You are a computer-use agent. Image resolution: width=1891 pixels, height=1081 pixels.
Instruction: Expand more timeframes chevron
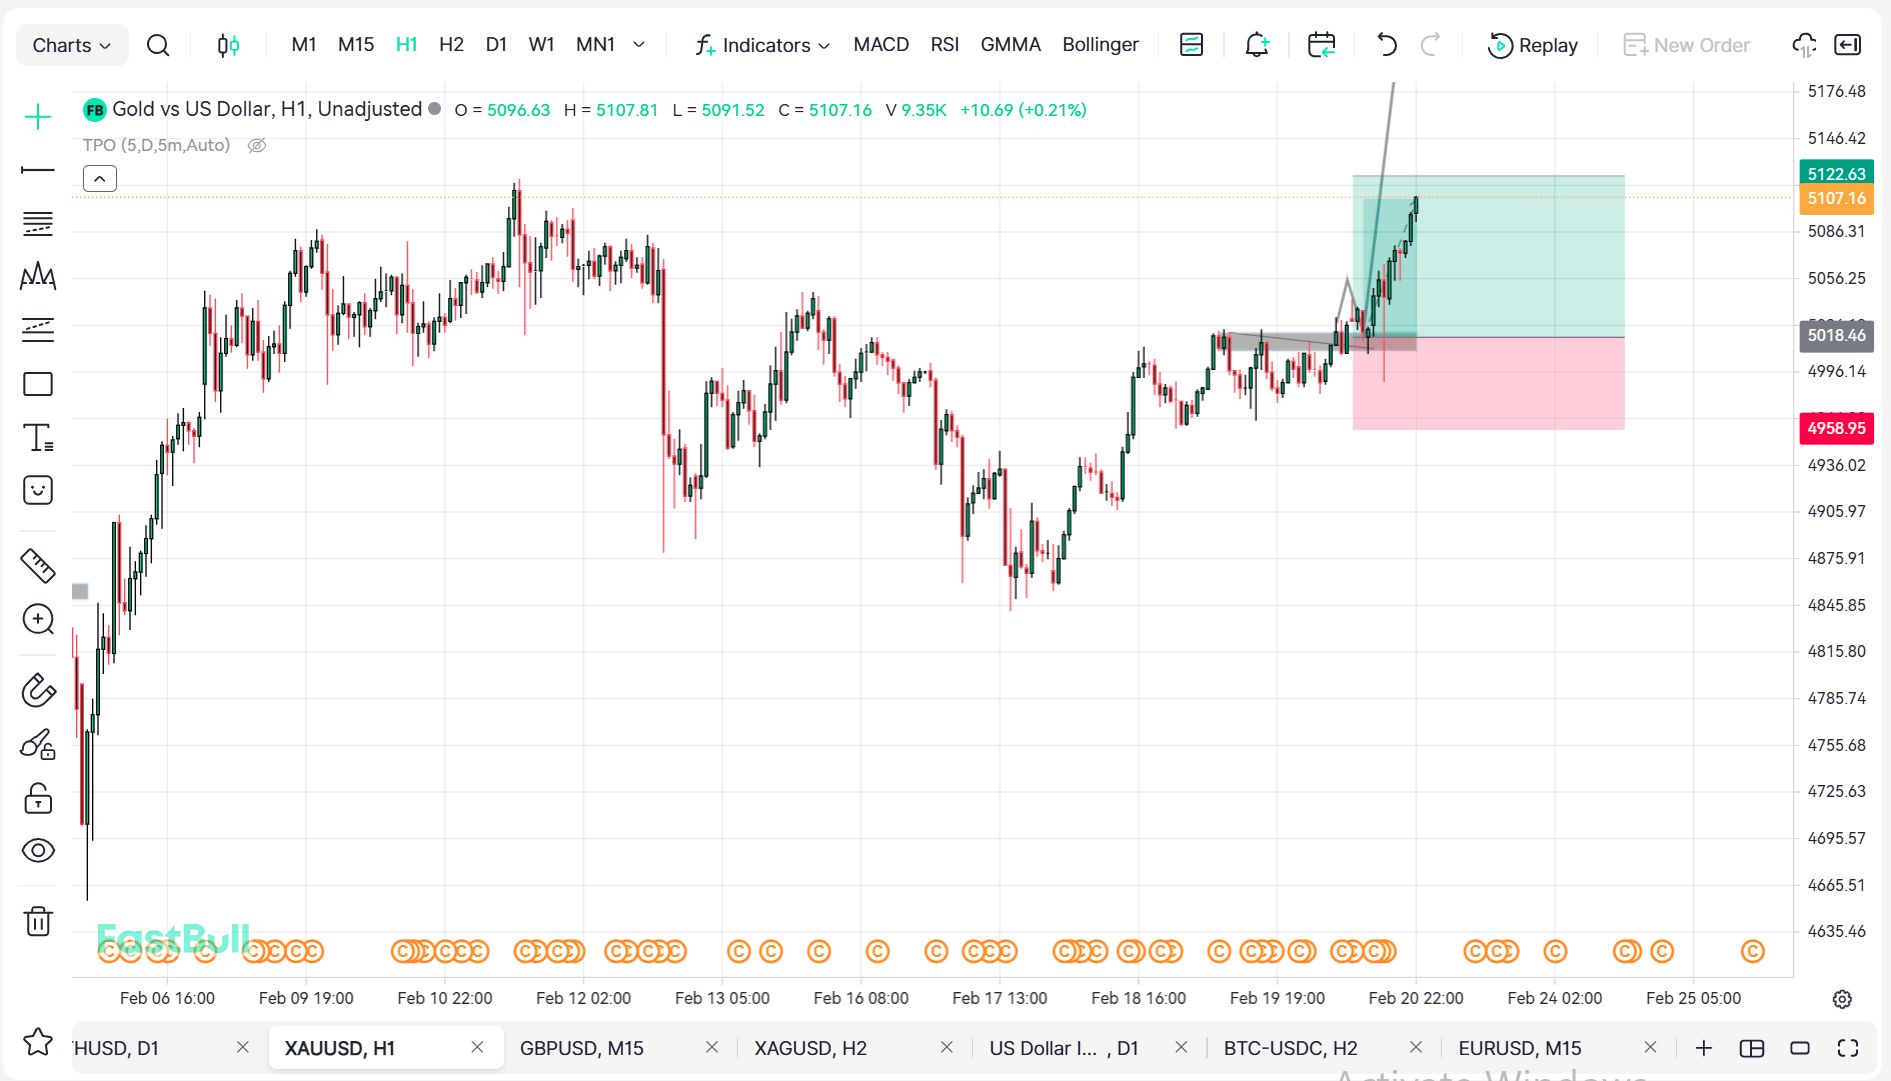coord(639,45)
